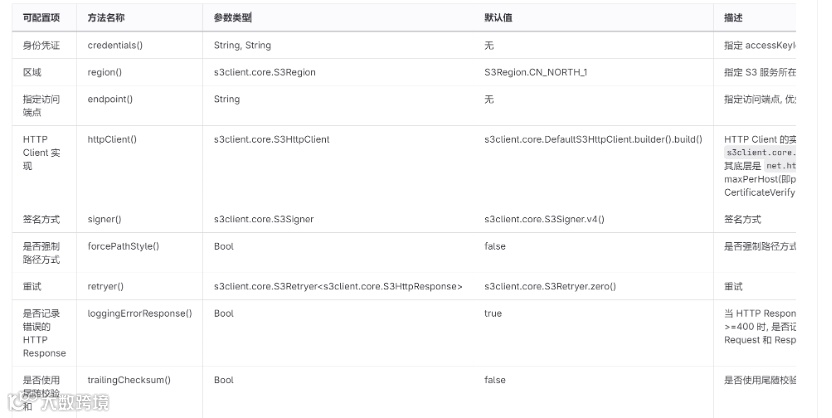Click the 描述 column header
This screenshot has height=418, width=832.
(733, 18)
